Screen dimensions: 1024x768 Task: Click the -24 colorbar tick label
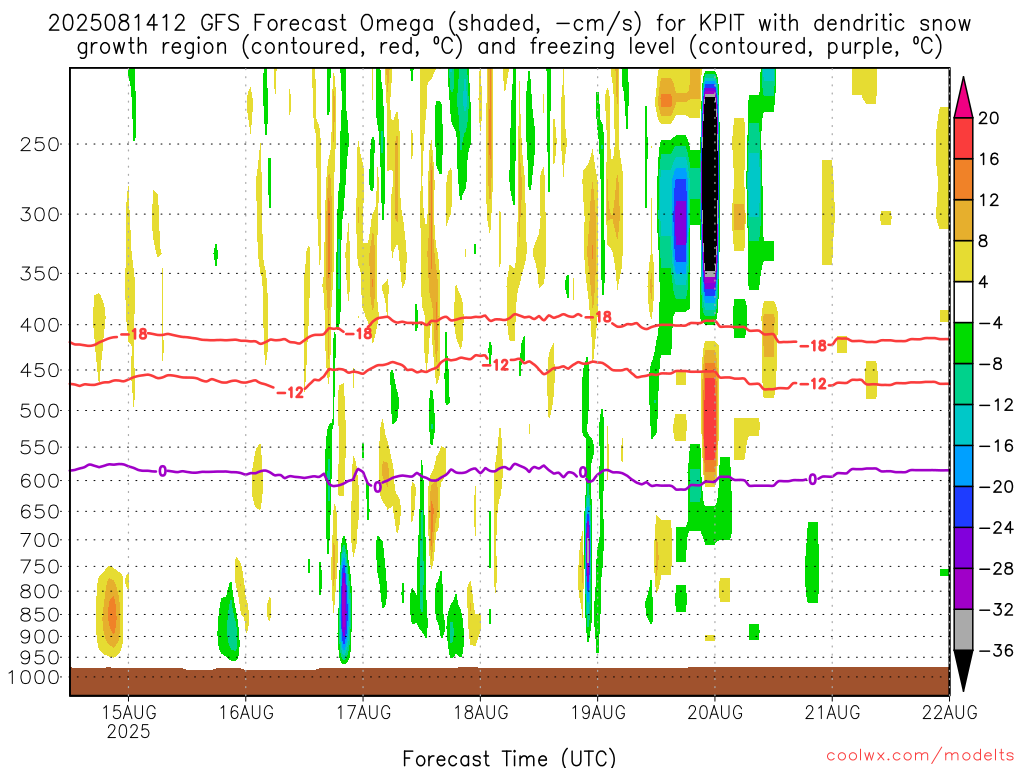pos(996,528)
